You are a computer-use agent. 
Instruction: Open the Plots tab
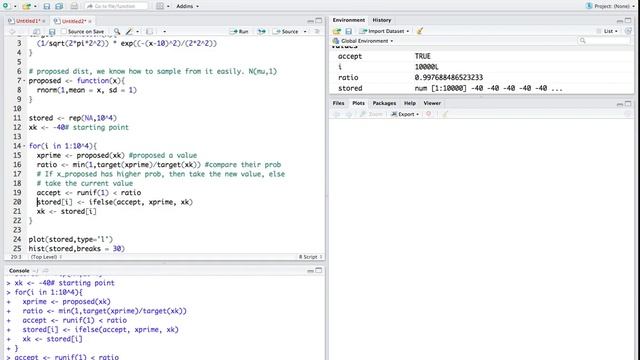pos(358,103)
